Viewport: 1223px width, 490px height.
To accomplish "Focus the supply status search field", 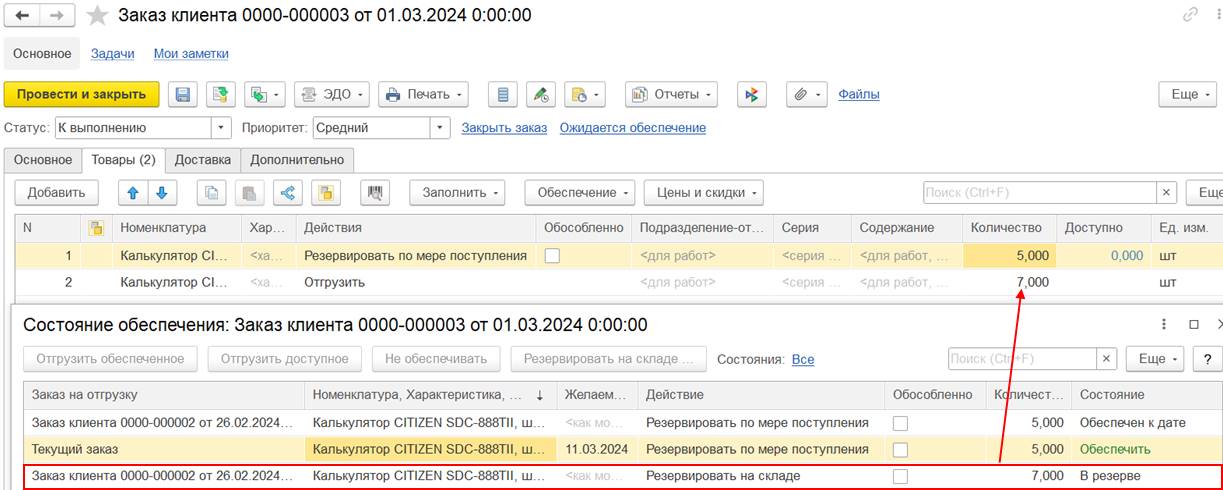I will tap(1023, 358).
